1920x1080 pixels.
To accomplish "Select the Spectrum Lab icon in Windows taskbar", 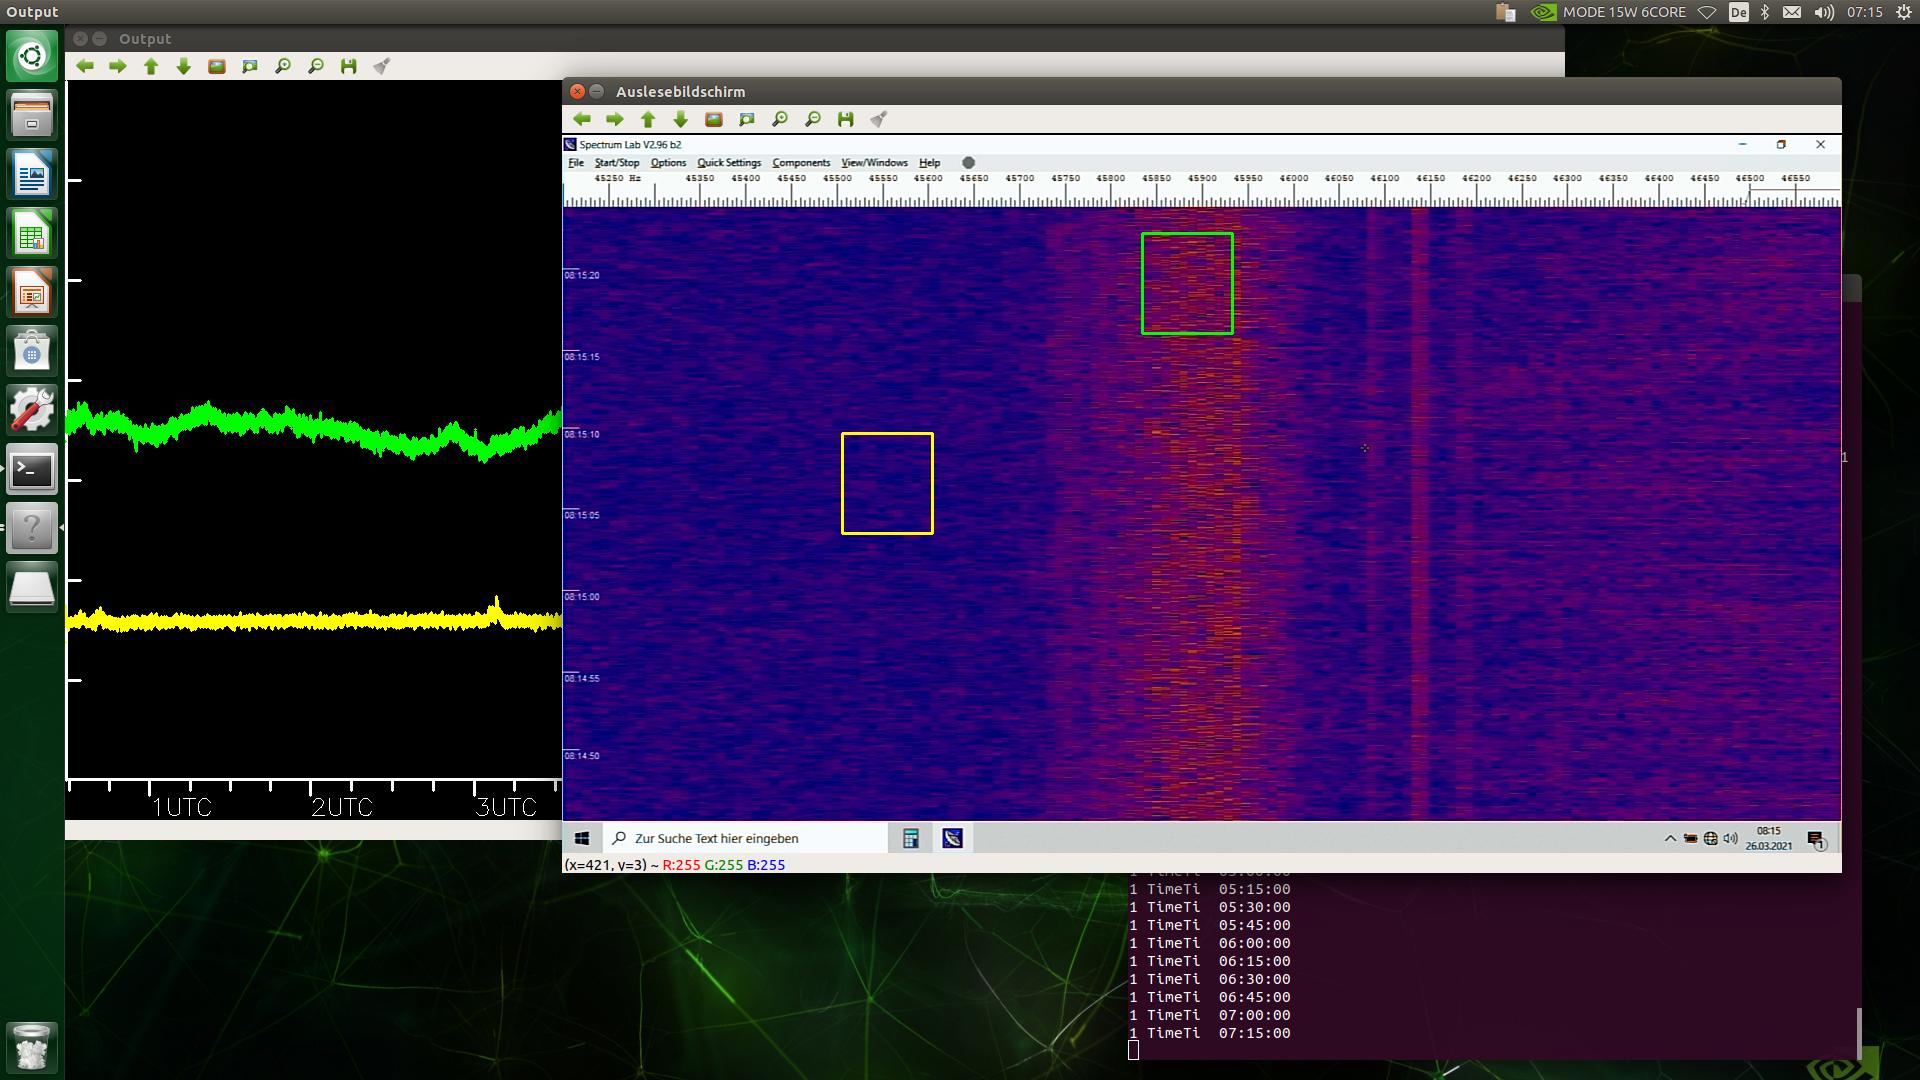I will pos(952,838).
